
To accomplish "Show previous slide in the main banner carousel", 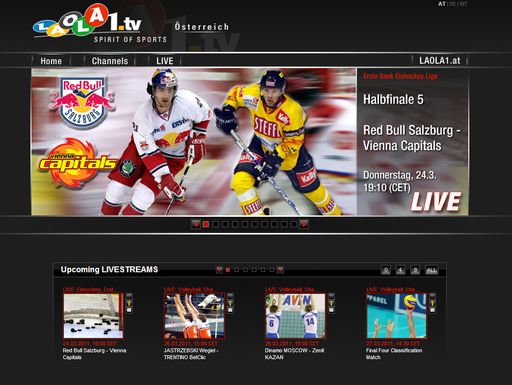I will [196, 224].
